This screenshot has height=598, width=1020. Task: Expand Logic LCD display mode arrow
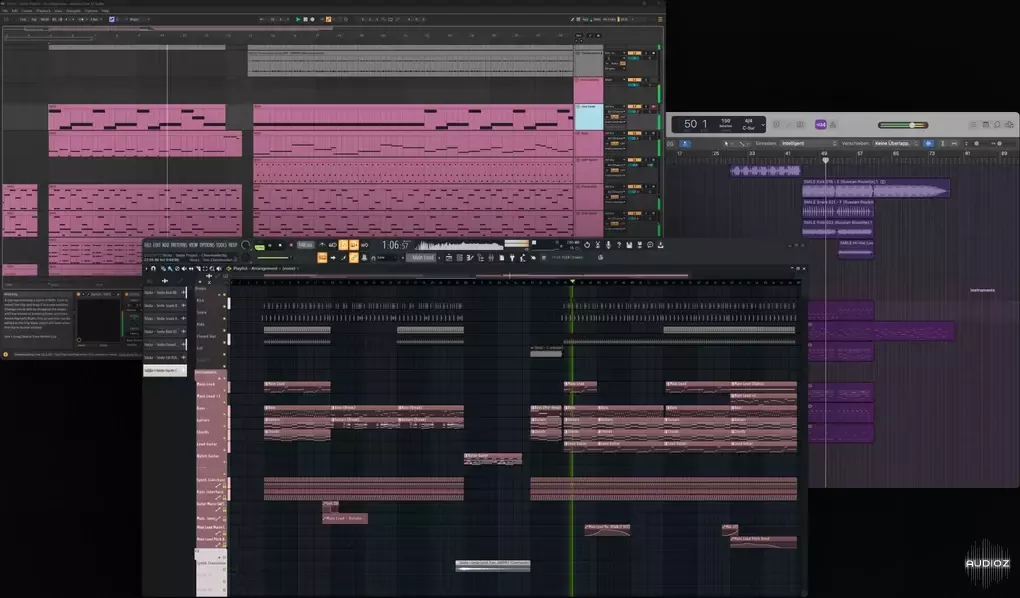763,125
